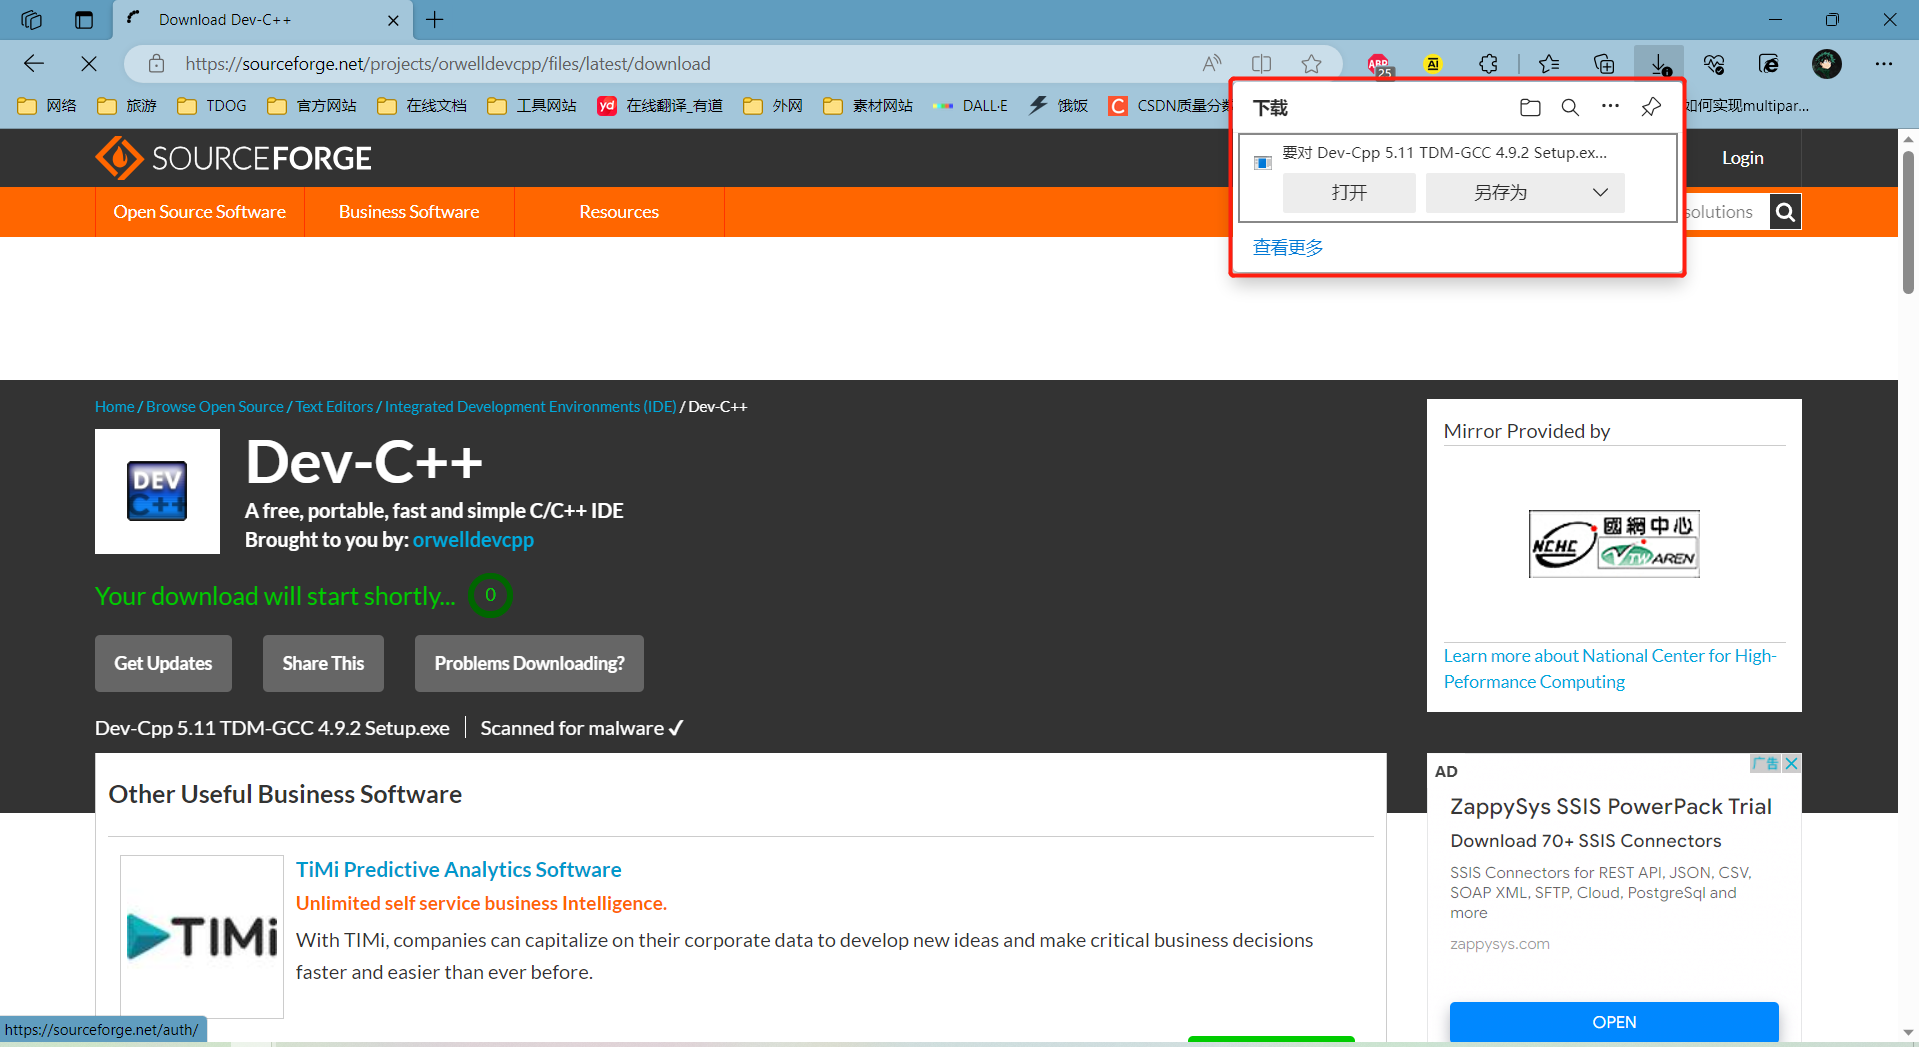Open the 网络 bookmarks folder
The image size is (1919, 1047).
pyautogui.click(x=47, y=106)
